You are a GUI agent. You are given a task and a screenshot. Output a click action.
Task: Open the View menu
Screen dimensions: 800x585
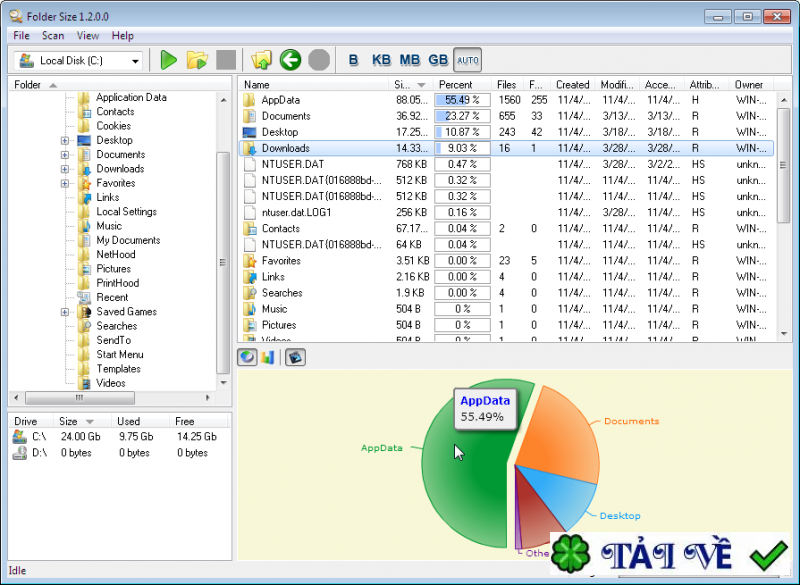88,36
